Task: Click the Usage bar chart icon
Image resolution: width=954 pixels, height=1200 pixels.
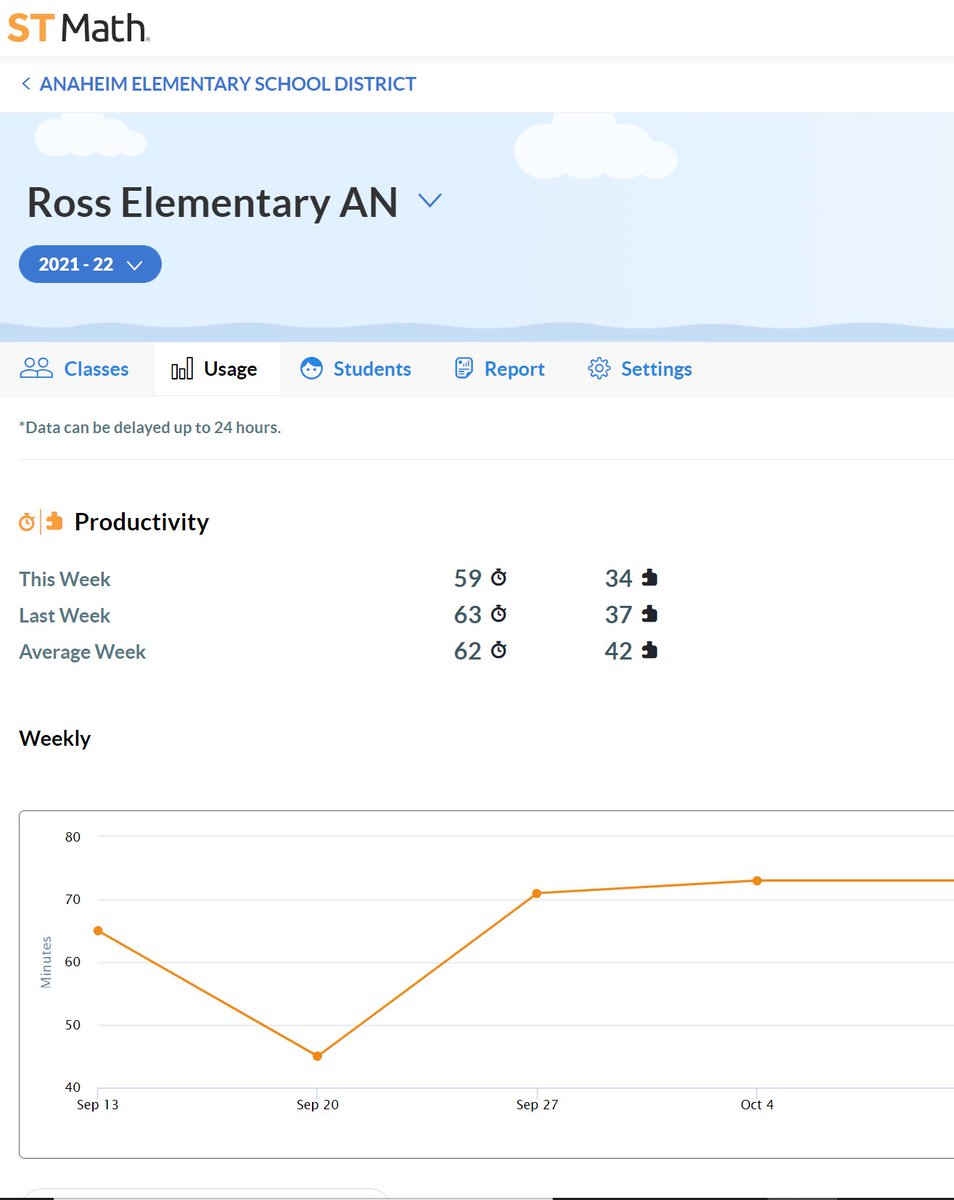Action: [181, 368]
